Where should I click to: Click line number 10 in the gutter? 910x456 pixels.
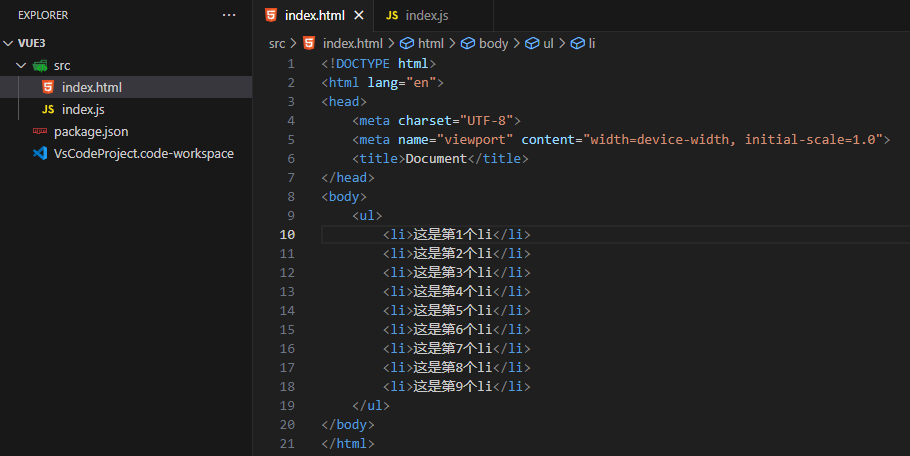point(287,235)
